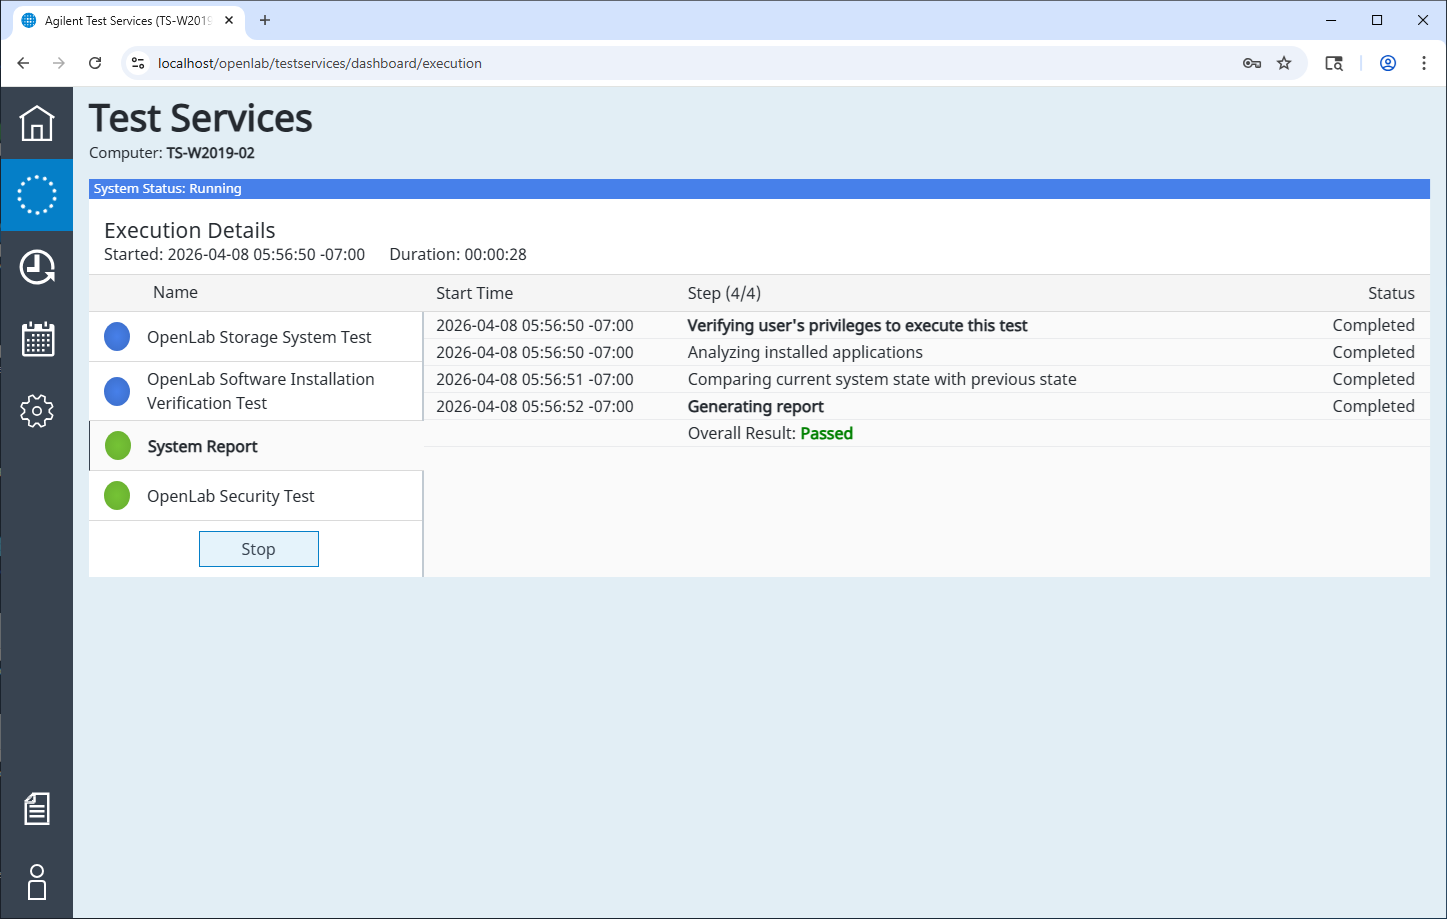Screen dimensions: 1447x919
Task: Open the execution history clock icon
Action: 37,267
